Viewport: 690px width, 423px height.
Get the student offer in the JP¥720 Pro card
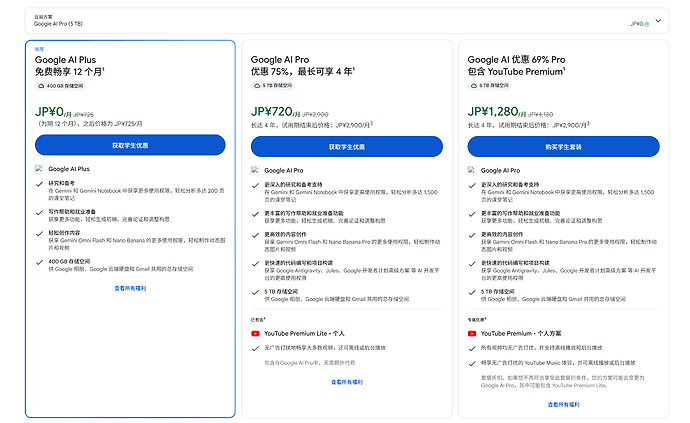click(x=347, y=147)
